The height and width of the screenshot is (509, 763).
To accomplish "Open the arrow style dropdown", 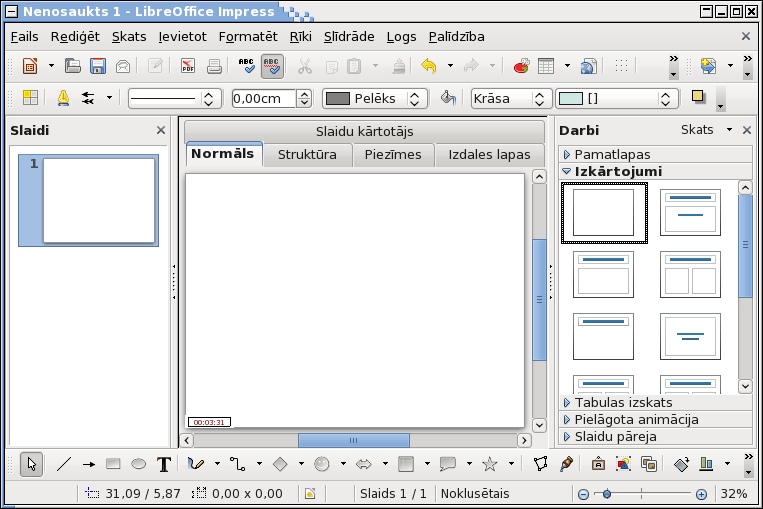I will click(109, 98).
